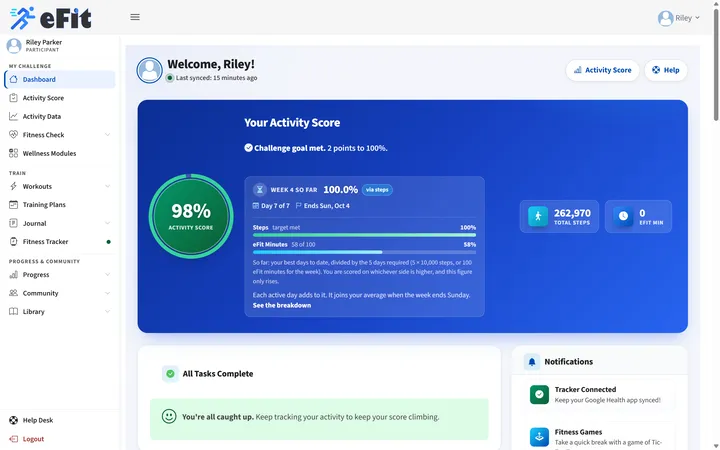Screen dimensions: 720x450
Task: Click Logout in the sidebar
Action: (60, 439)
